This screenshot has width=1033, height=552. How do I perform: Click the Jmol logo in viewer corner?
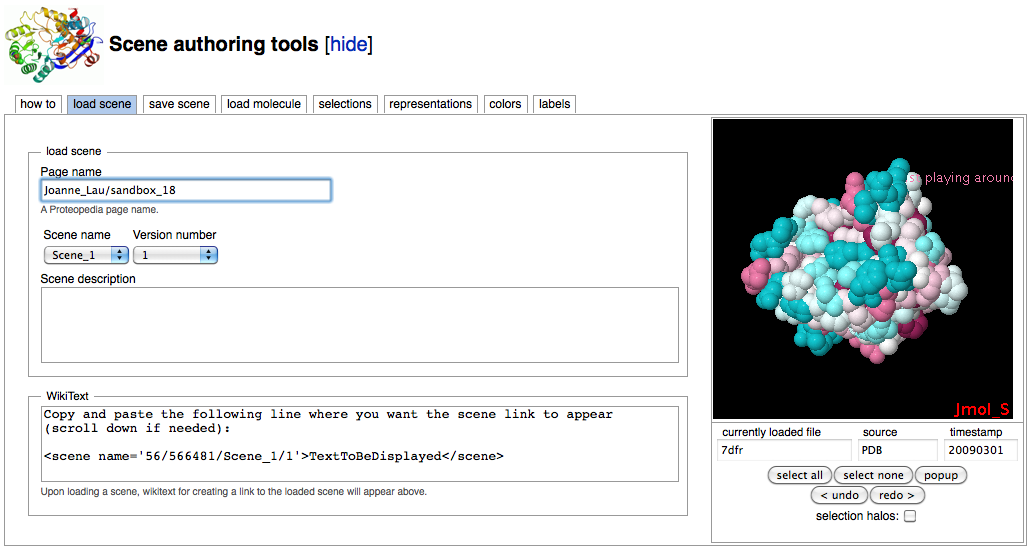981,409
